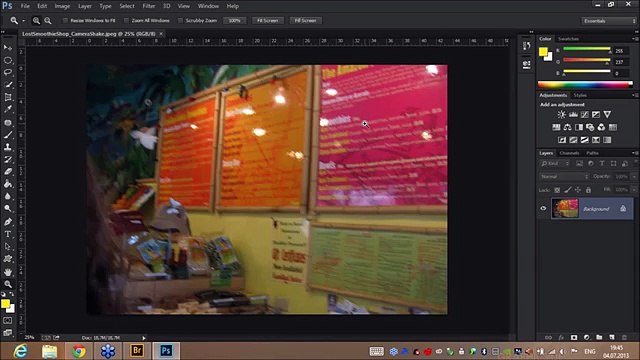Click Zoom In mode icon in options bar
640x360 pixels.
[x=36, y=20]
